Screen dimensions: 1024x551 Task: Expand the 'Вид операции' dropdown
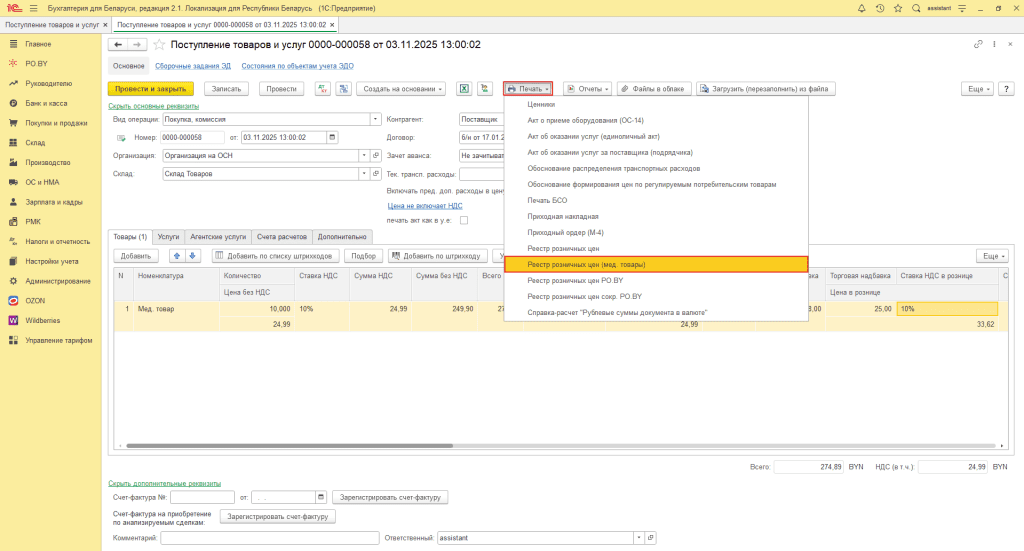pos(363,119)
